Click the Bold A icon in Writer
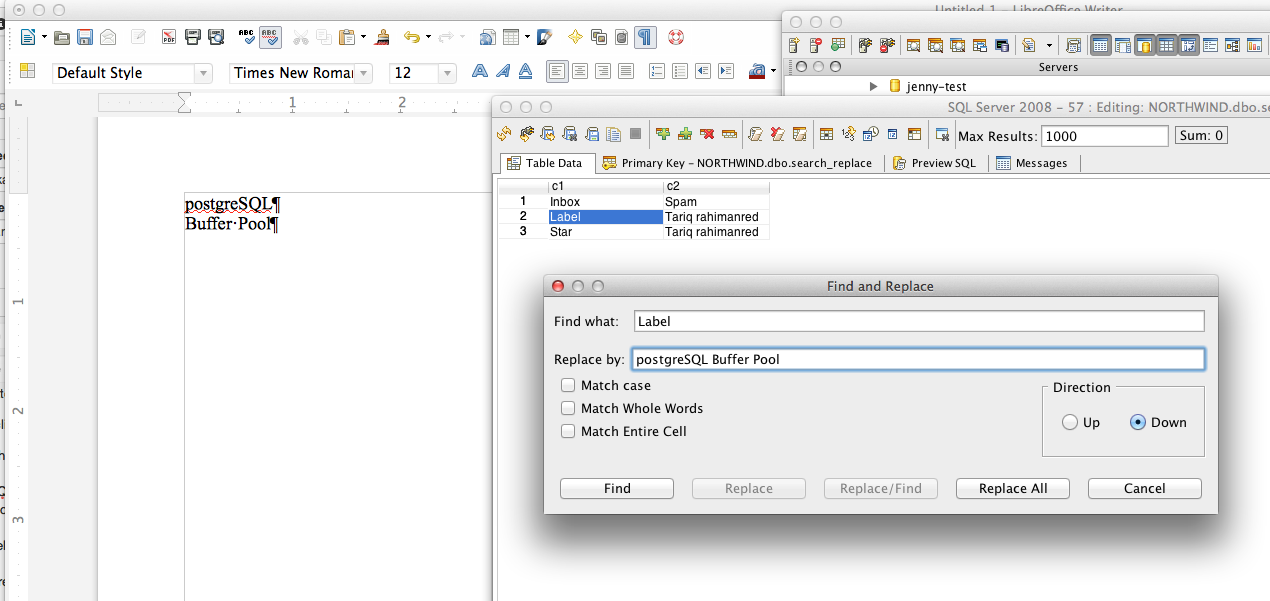1270x601 pixels. (480, 72)
